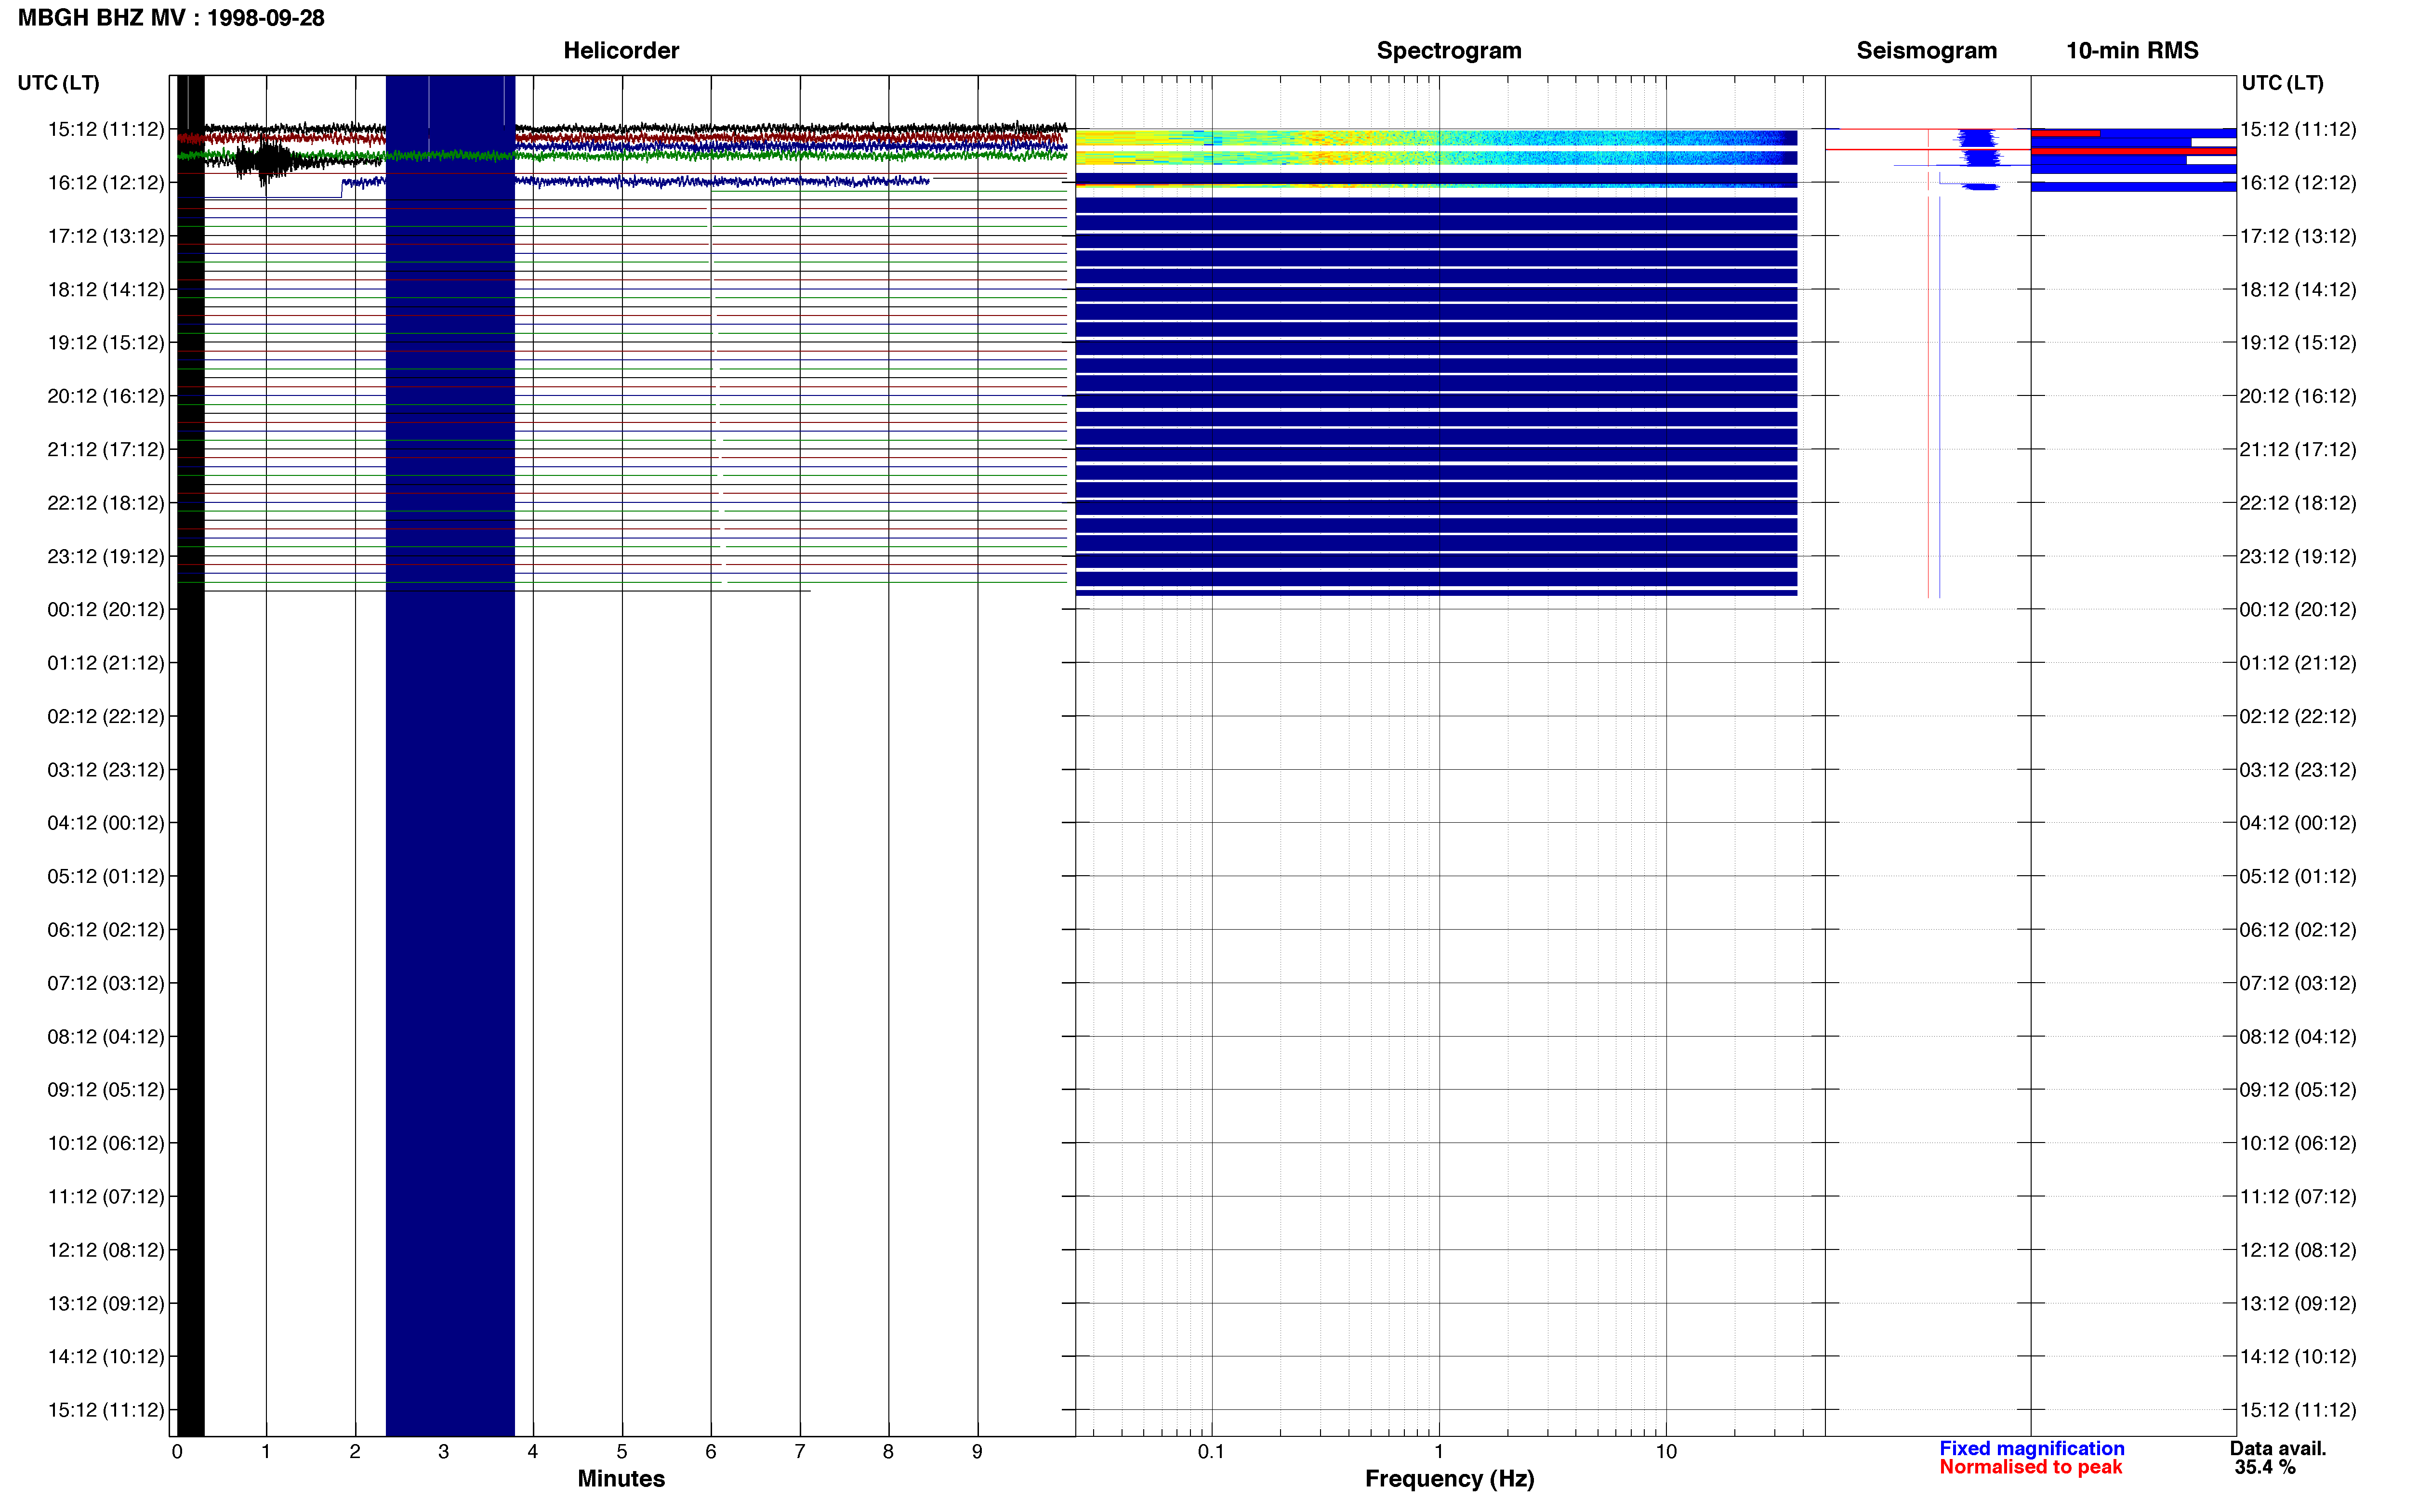This screenshot has height=1512, width=2418.
Task: Click the left-axis '00:12 (20:12)' time label
Action: tap(106, 609)
